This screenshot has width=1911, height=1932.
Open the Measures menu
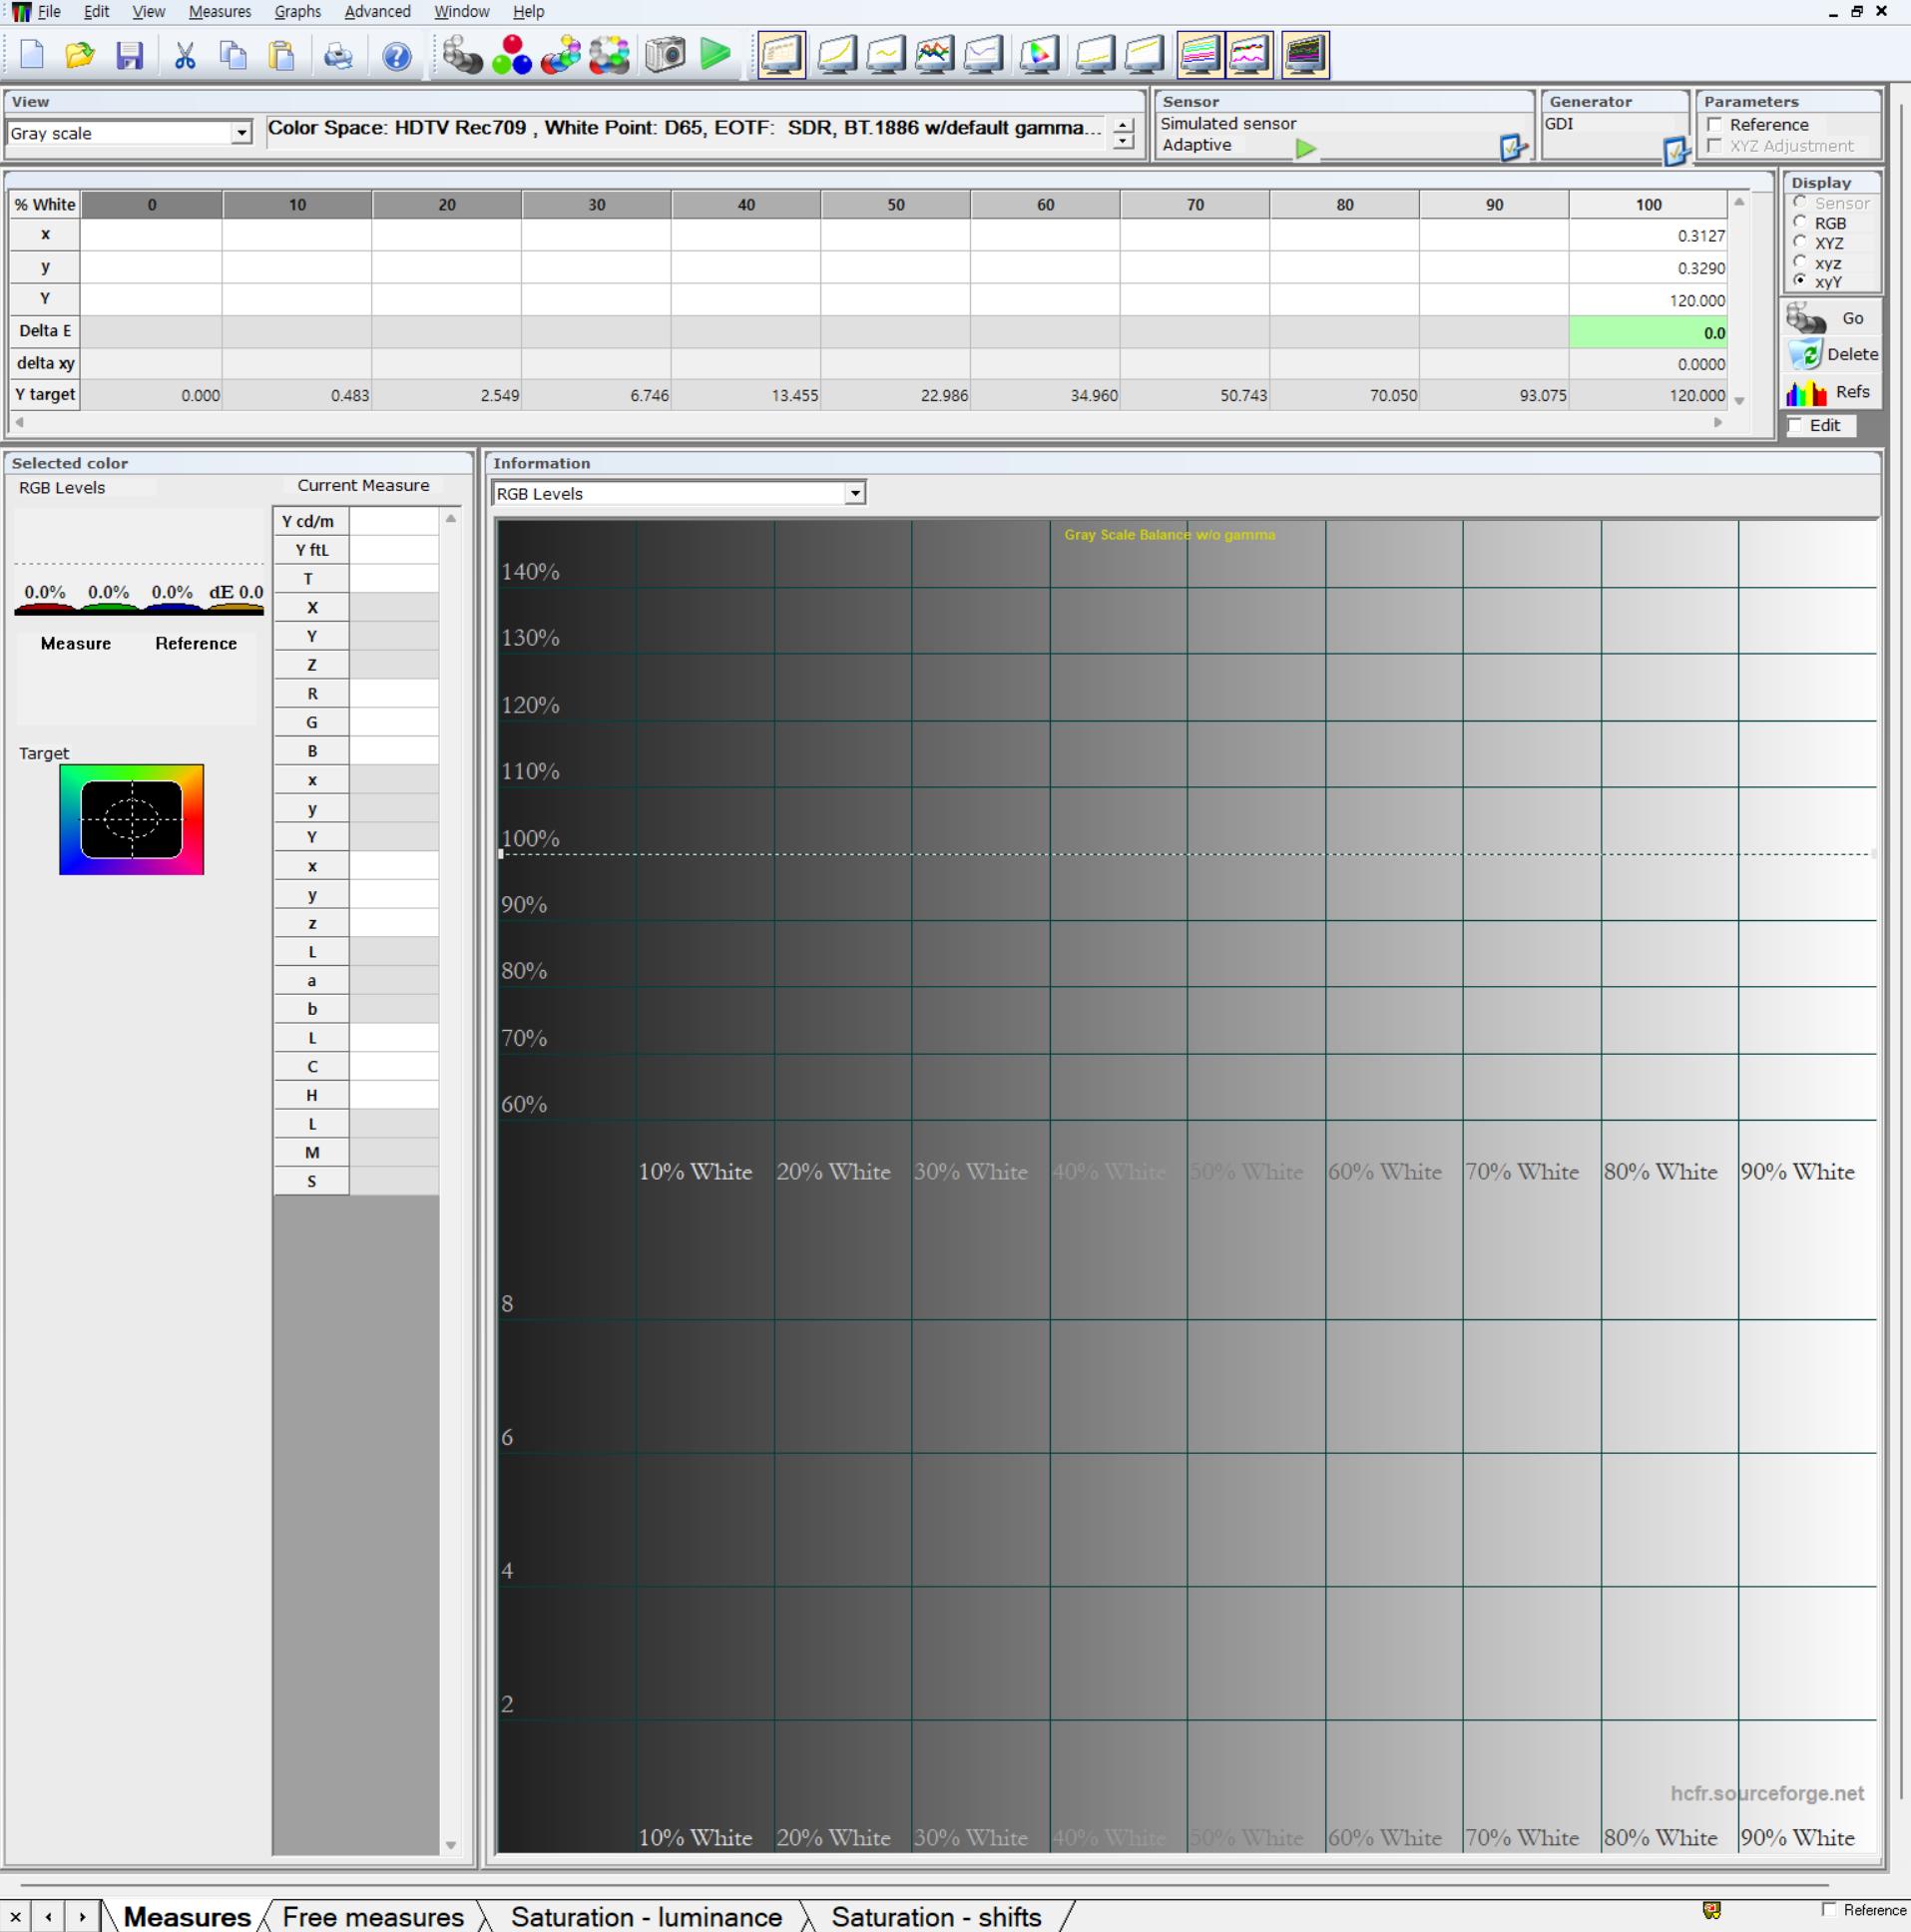tap(219, 12)
